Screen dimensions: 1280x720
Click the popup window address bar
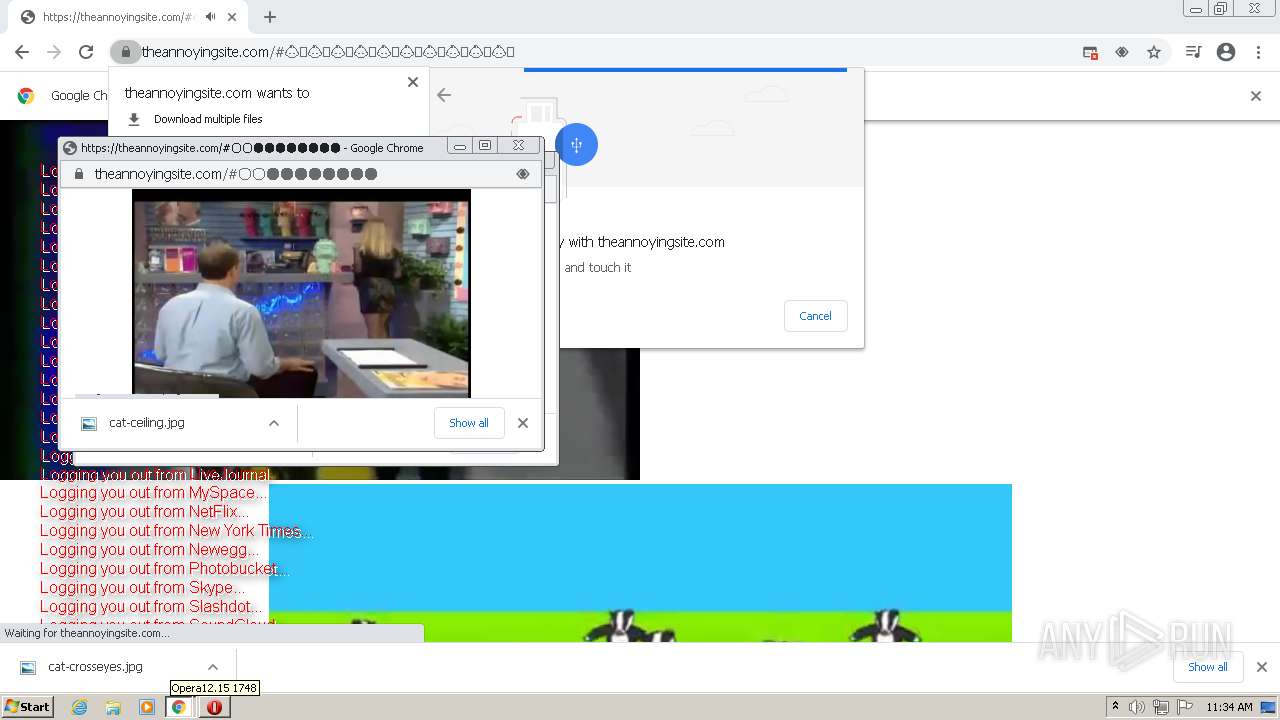point(300,174)
